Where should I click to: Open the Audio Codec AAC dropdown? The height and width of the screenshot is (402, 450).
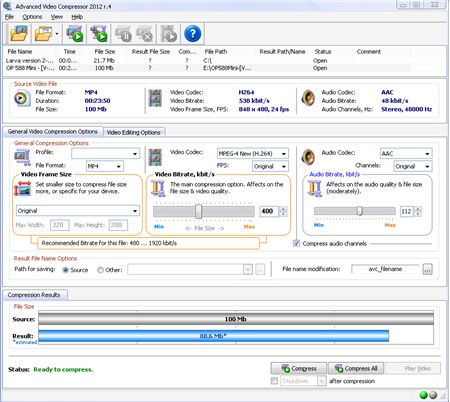point(406,154)
